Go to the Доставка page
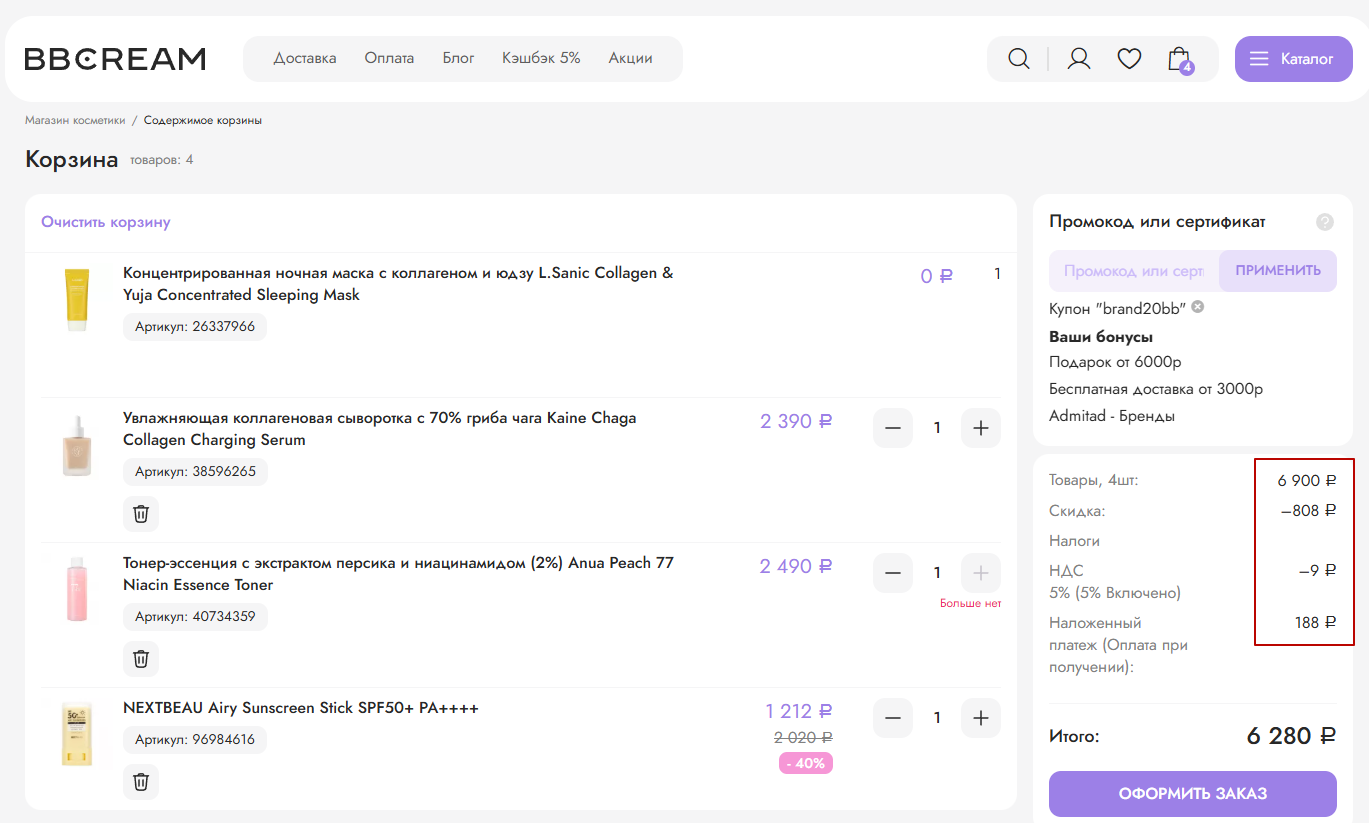The image size is (1369, 823). [305, 58]
